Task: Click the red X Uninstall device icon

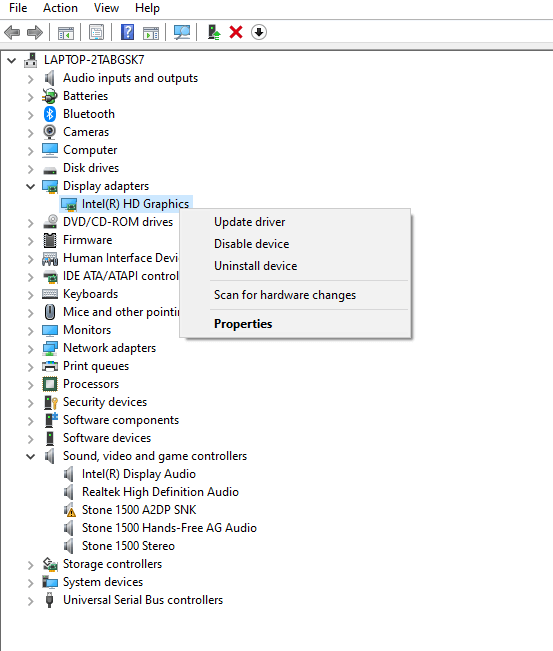Action: coord(236,32)
